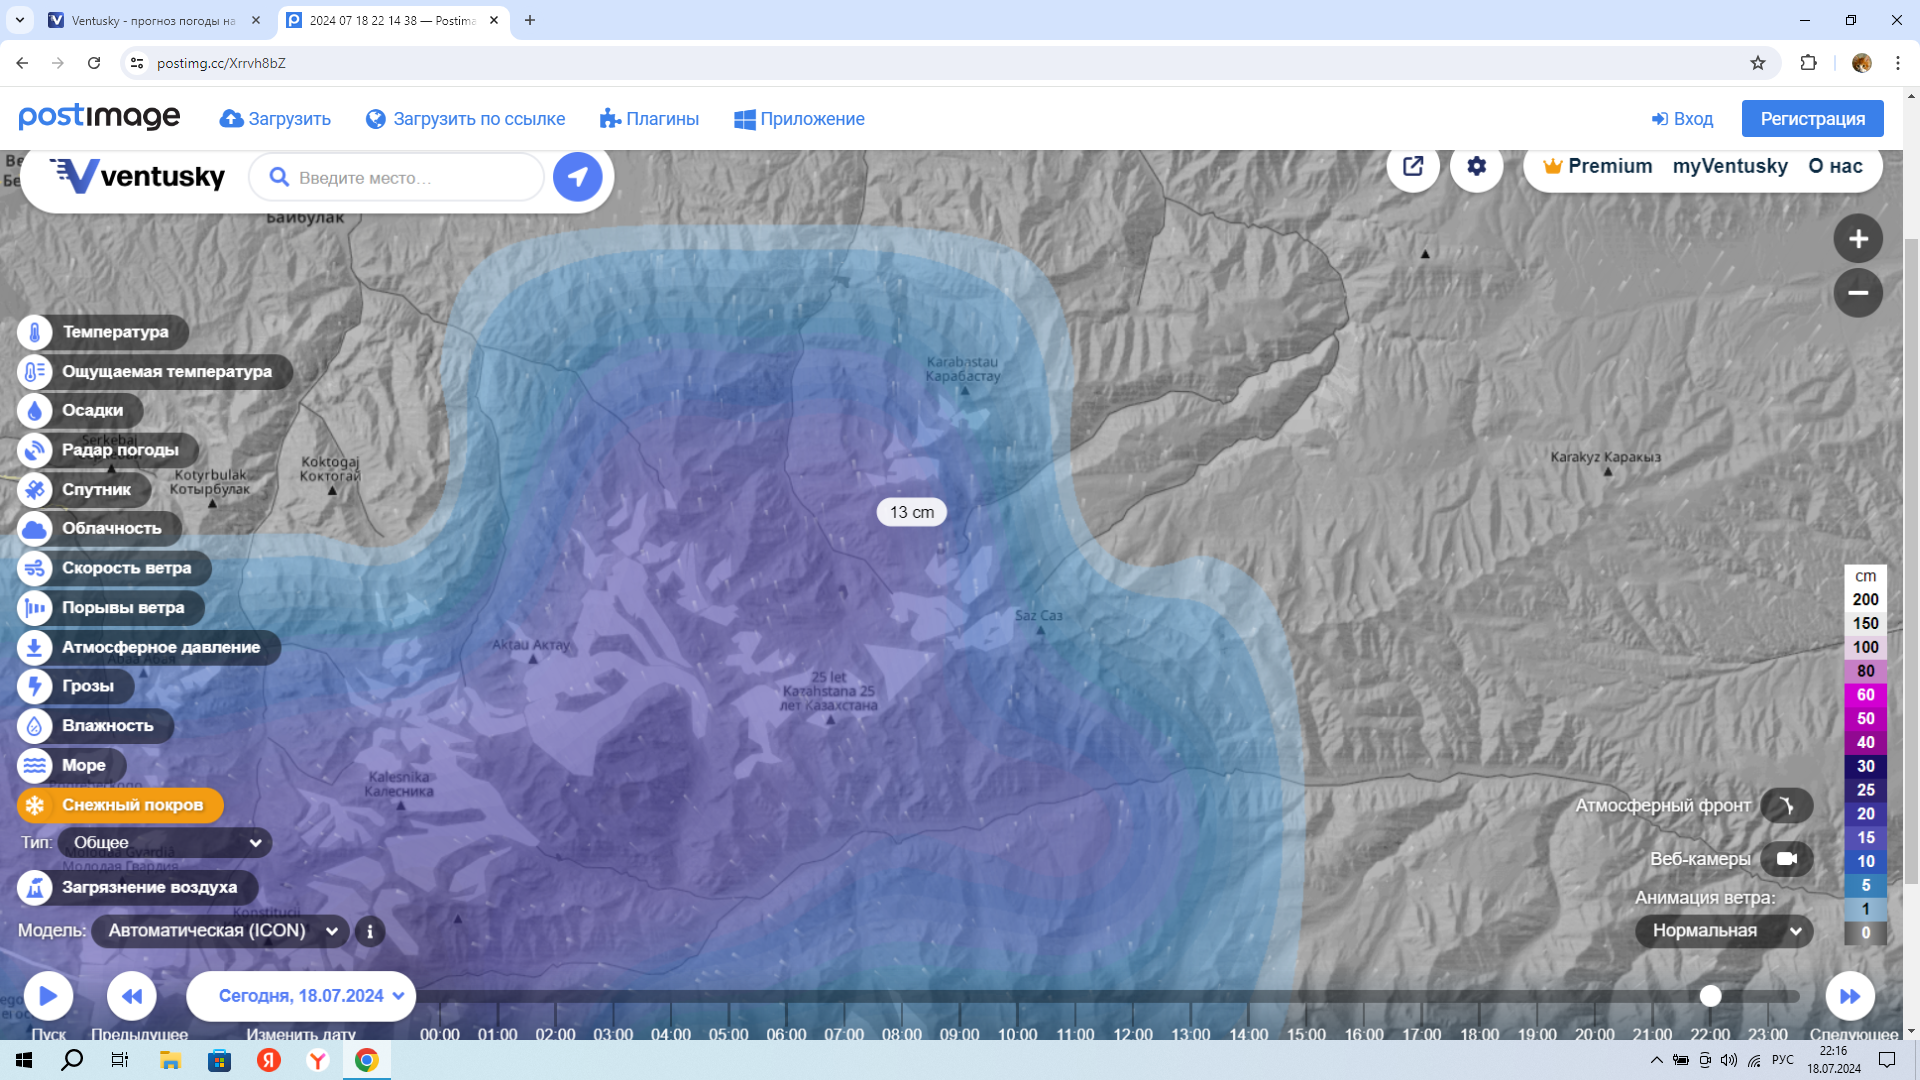Open the wind animation dropdown
Image resolution: width=1920 pixels, height=1080 pixels.
click(x=1724, y=931)
